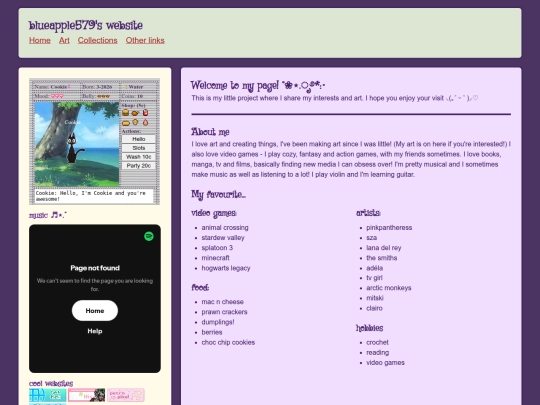Click 'dumplings!' list item

pos(218,322)
